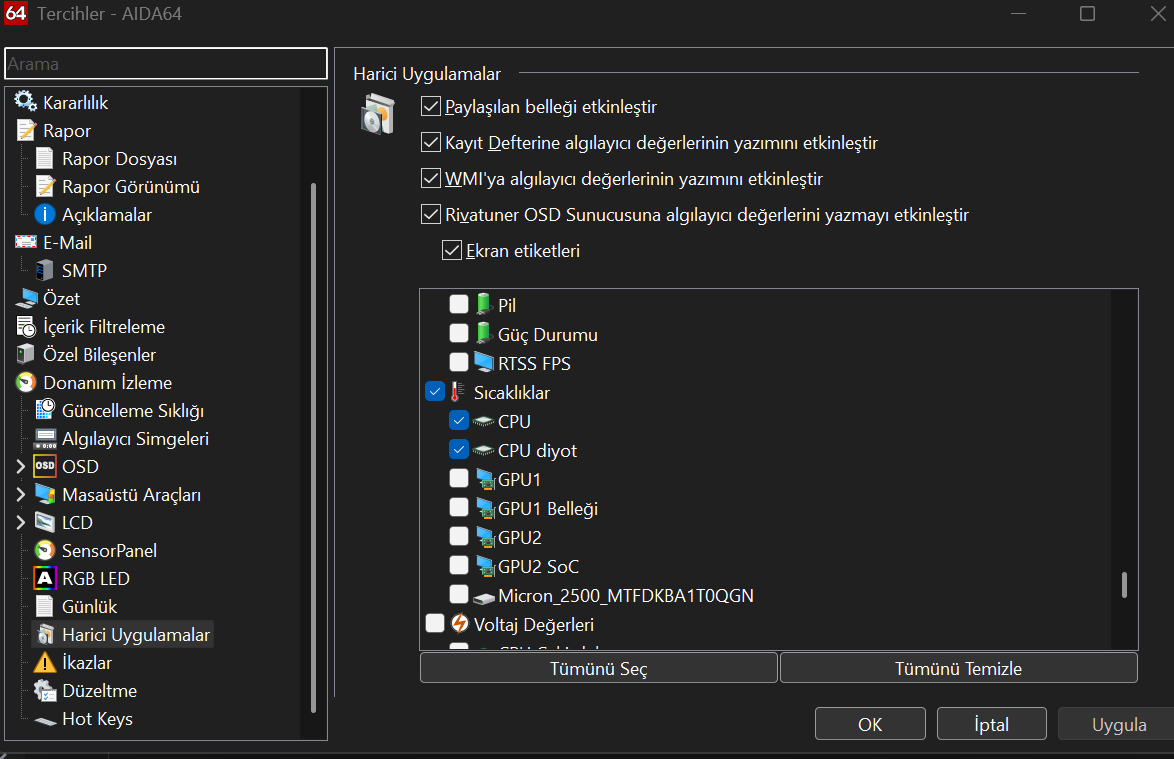Click the LCD icon in tree

point(45,522)
